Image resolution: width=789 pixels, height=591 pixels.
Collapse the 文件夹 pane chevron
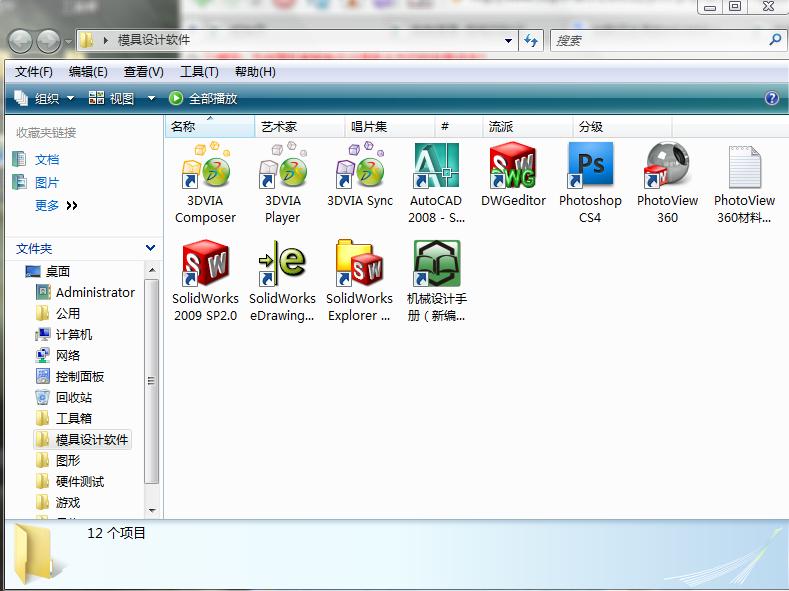(150, 248)
